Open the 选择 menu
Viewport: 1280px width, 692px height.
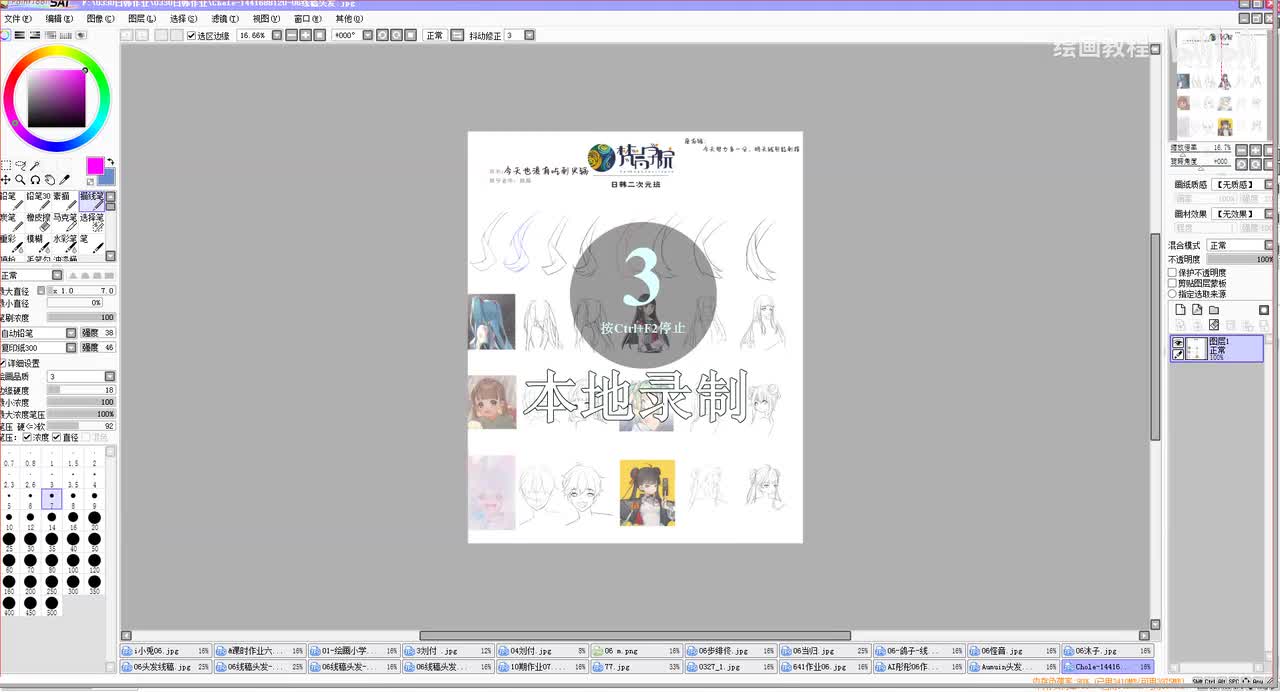pos(184,19)
